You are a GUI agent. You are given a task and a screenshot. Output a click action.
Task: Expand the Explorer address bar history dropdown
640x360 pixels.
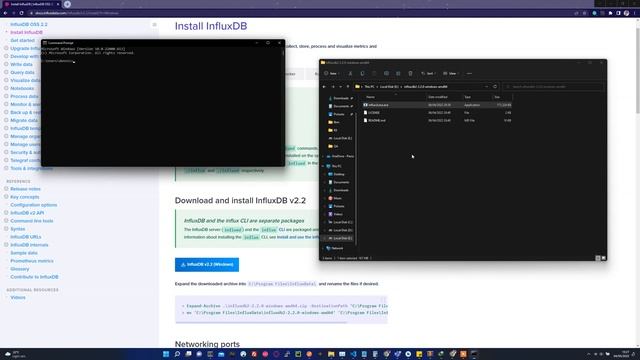coord(487,87)
